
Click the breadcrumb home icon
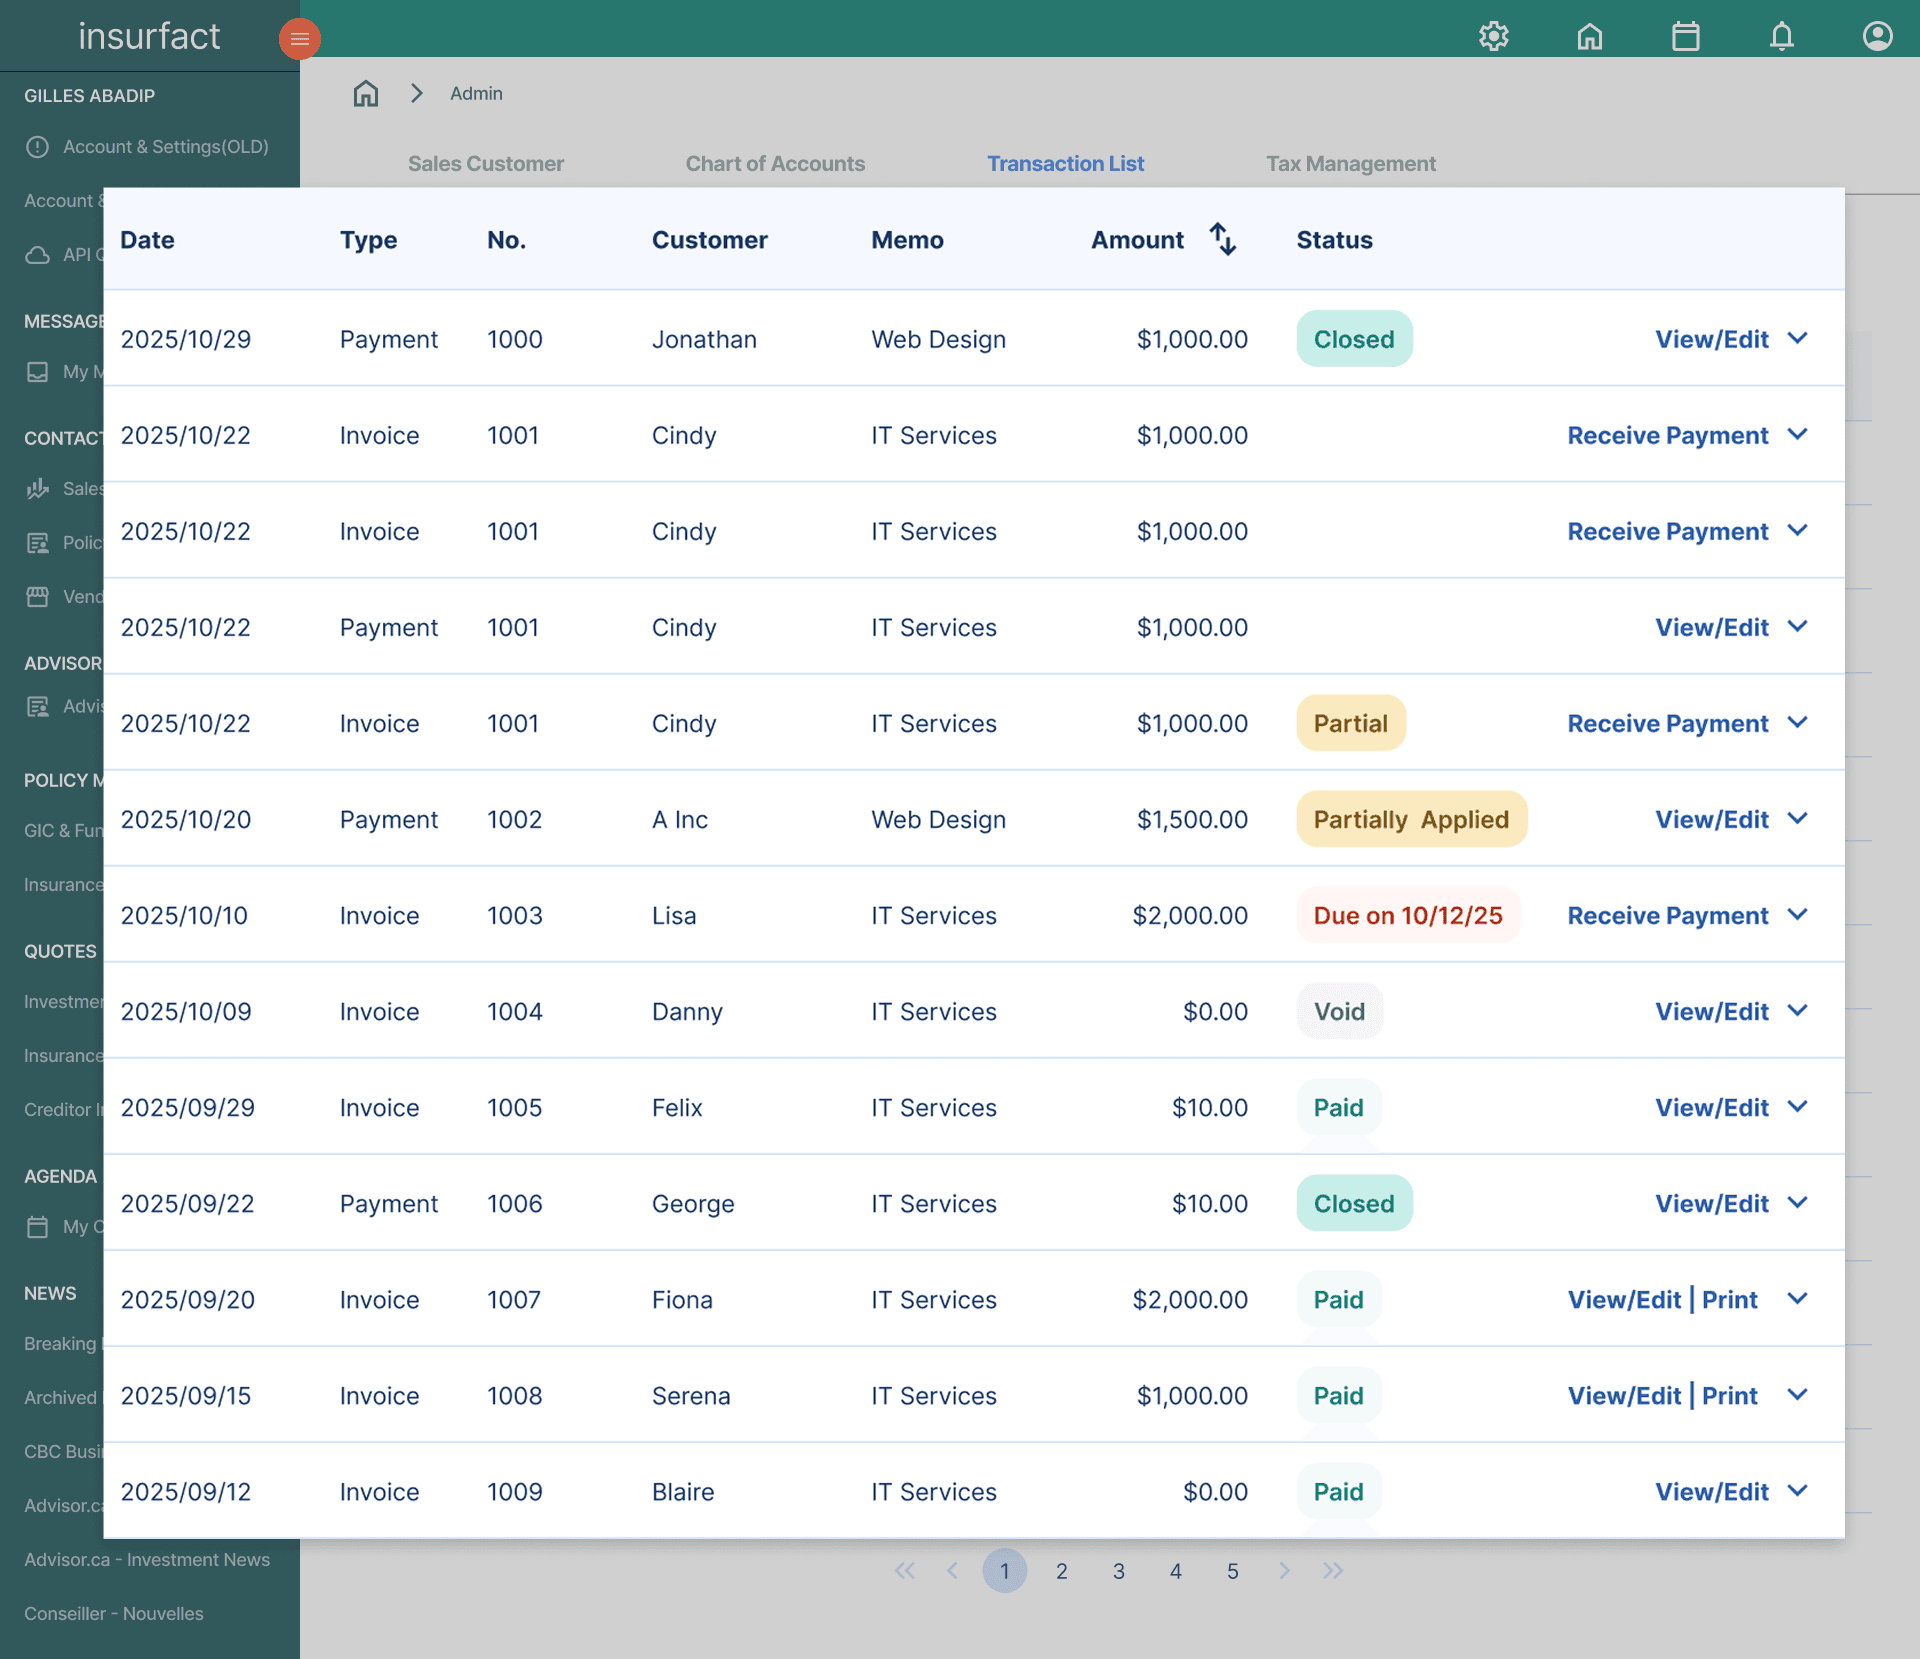366,93
